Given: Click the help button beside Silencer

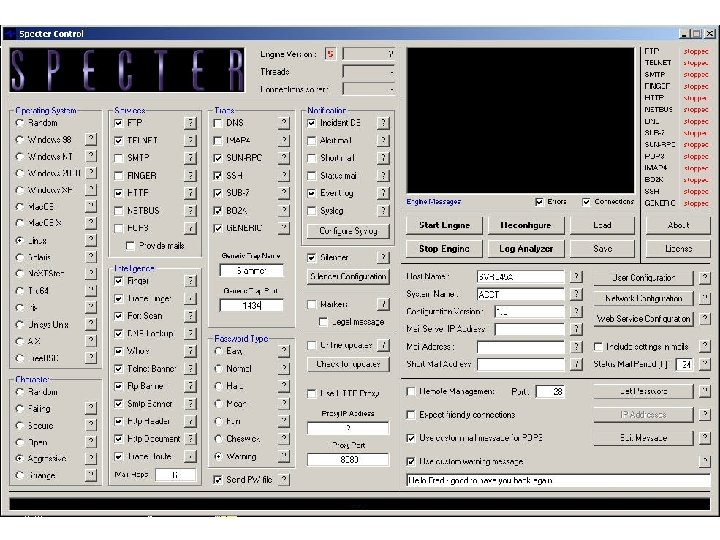Looking at the screenshot, I should coord(383,257).
